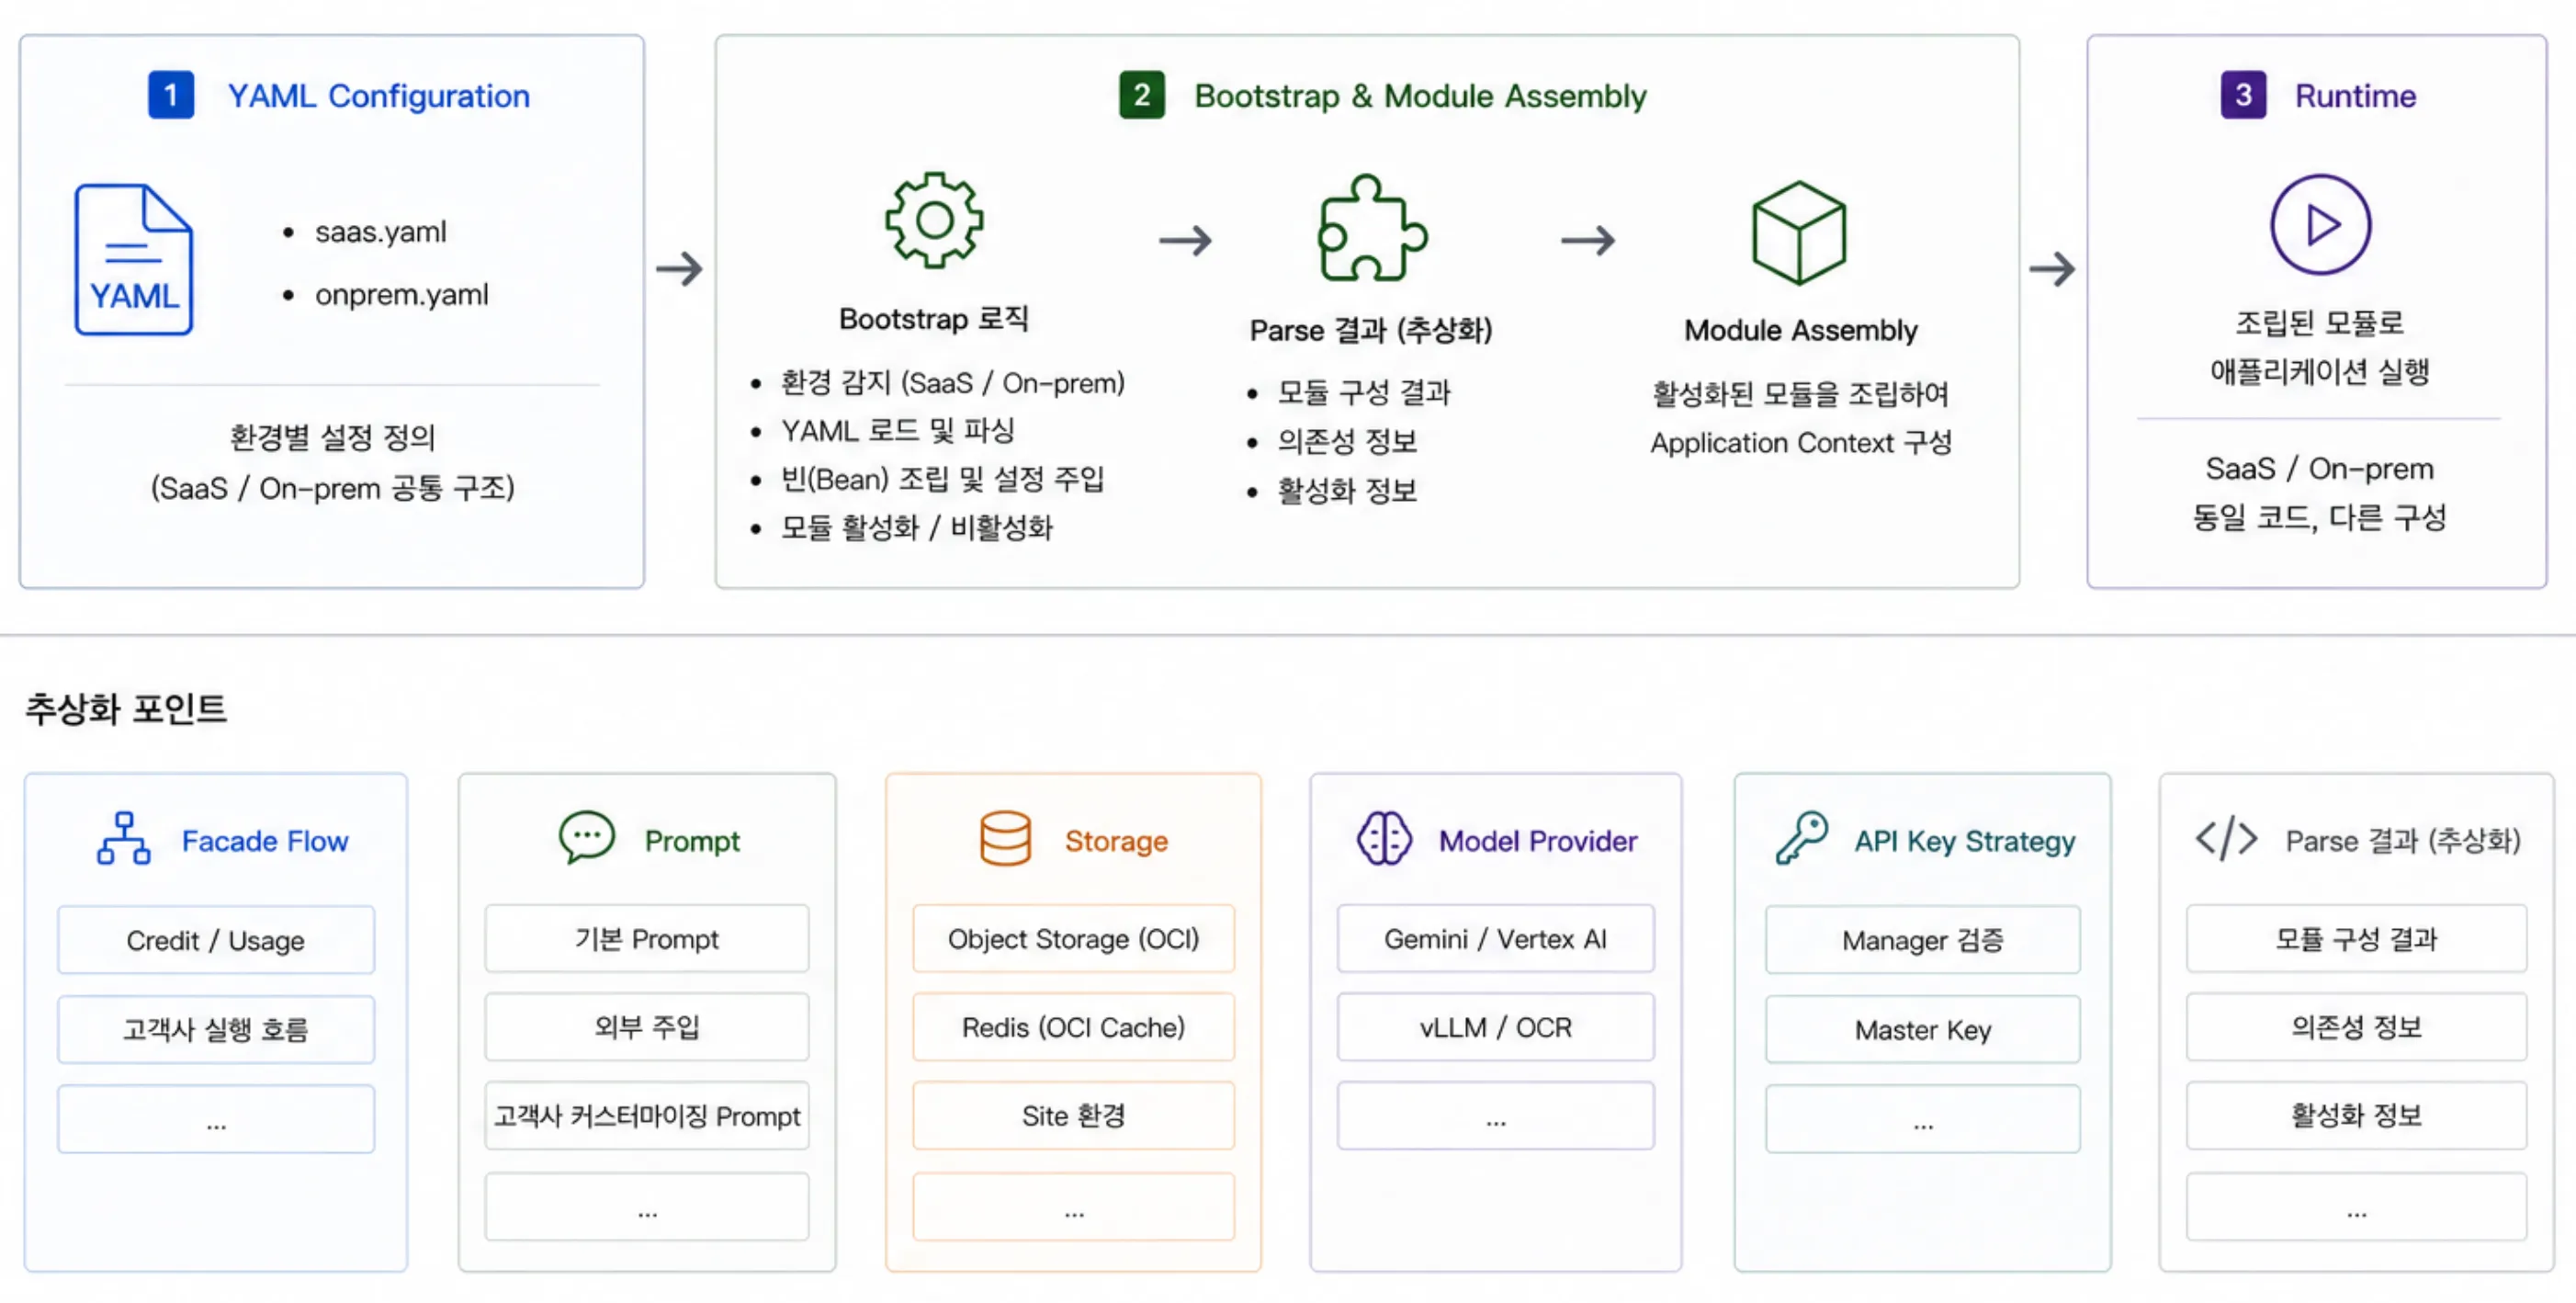Click 활성화 정보 bullet in step 2
The width and height of the screenshot is (2576, 1303).
[x=1347, y=490]
